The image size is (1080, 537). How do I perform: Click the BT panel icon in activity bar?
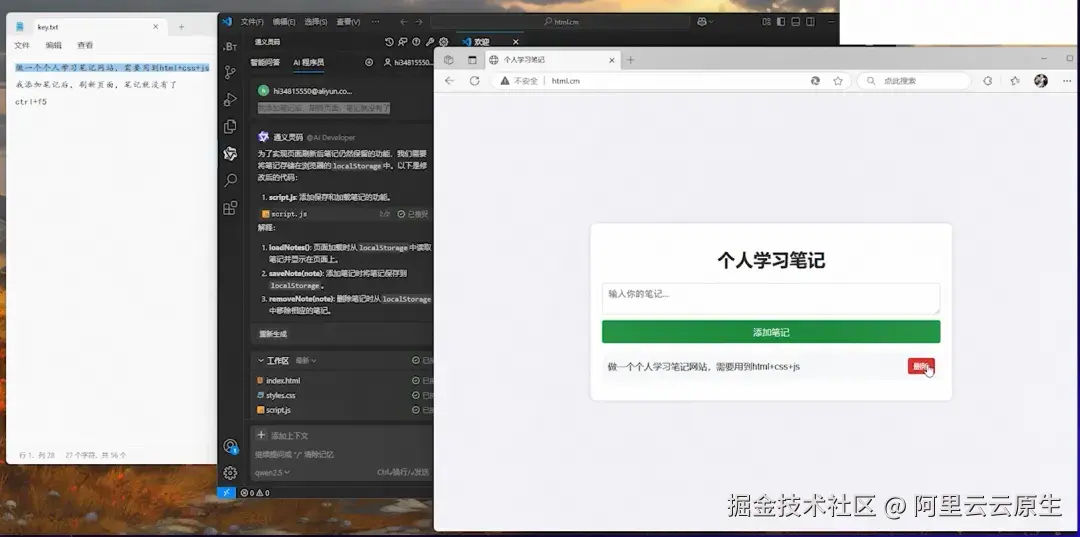click(230, 46)
